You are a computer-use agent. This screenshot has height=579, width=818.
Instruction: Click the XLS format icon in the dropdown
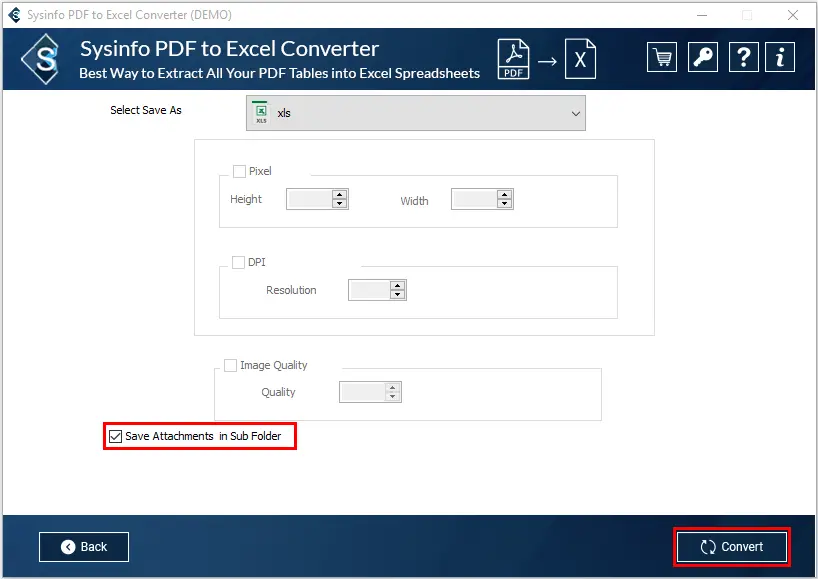pos(260,113)
